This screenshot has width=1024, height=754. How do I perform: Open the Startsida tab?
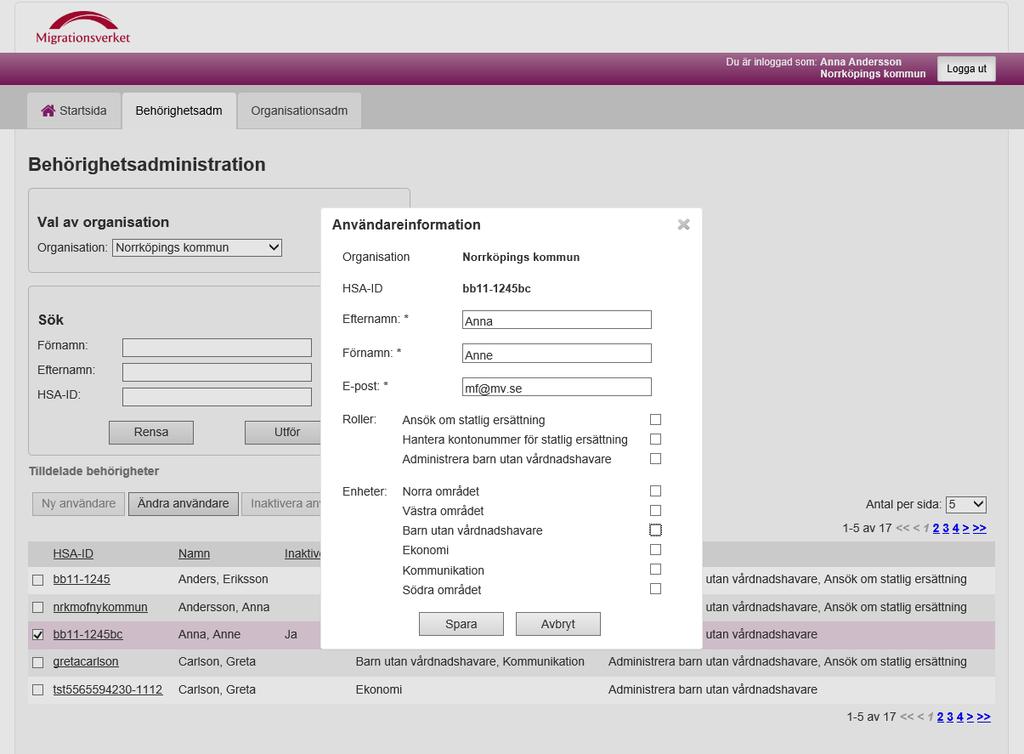(x=74, y=110)
